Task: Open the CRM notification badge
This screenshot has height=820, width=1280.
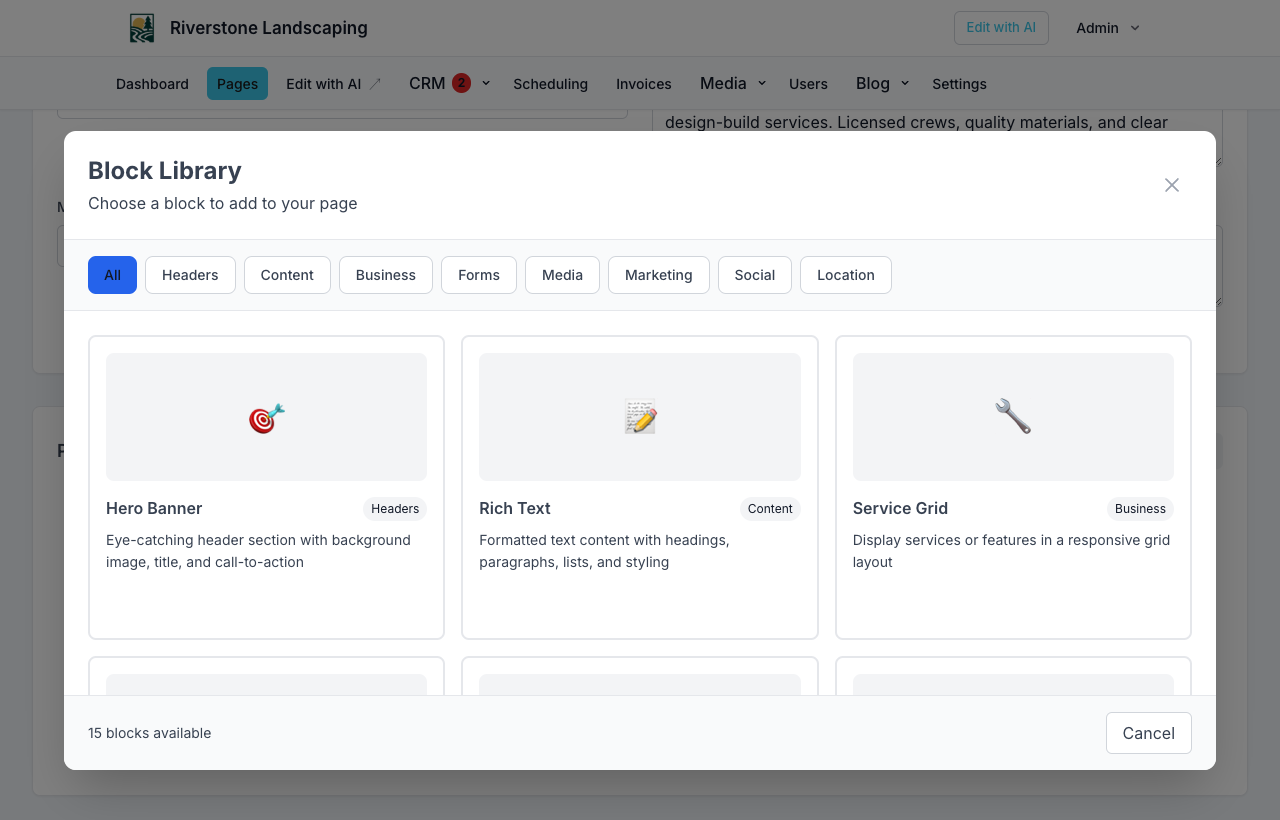Action: click(461, 83)
